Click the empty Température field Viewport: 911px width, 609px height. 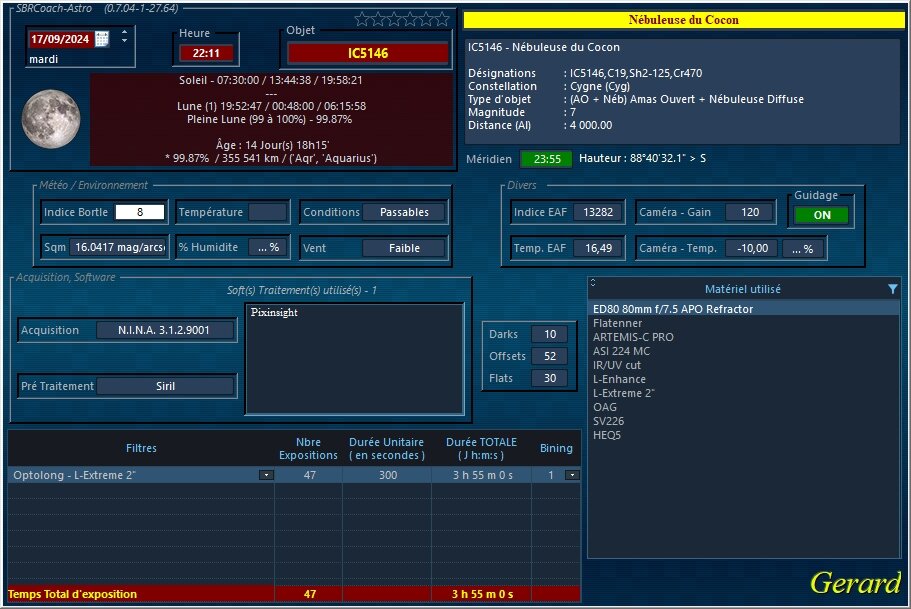pos(268,212)
